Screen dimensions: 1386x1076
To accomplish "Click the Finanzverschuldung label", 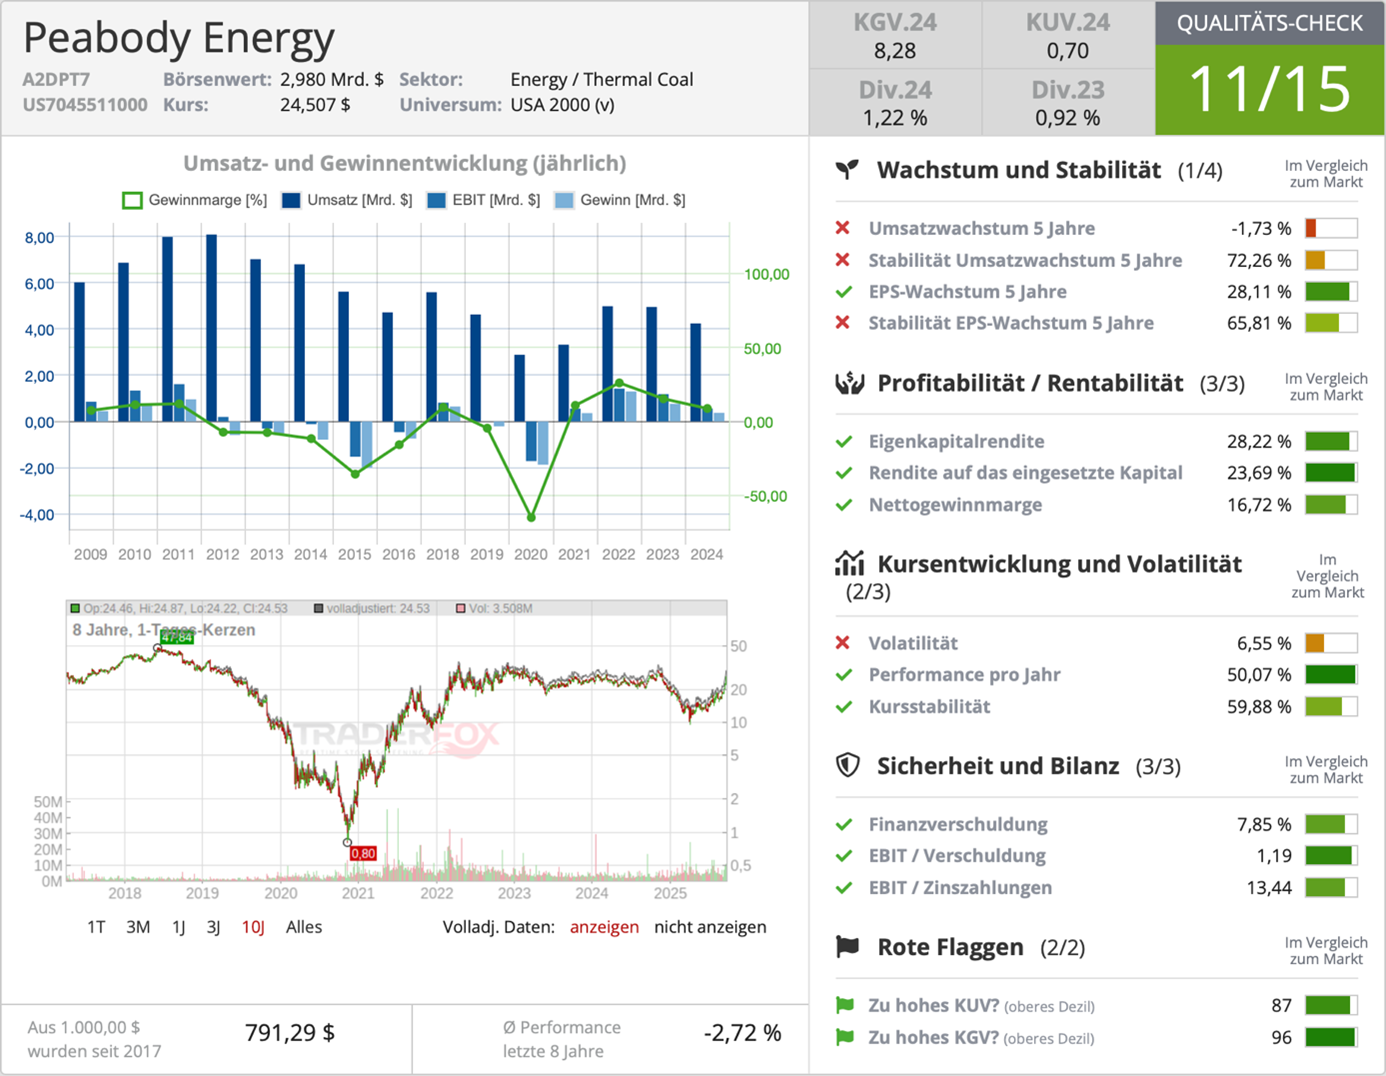I will 958,825.
